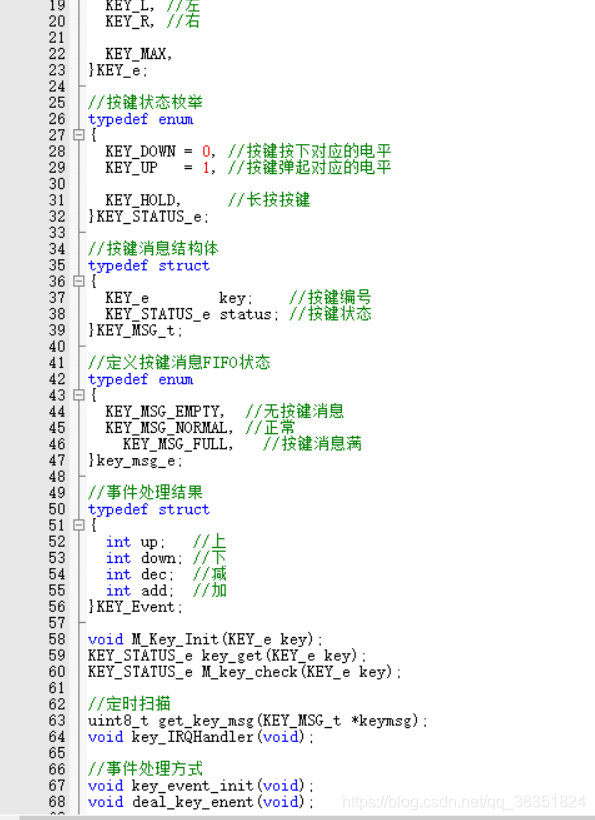Click the }KEY_Event; closing line
The height and width of the screenshot is (820, 595).
[x=136, y=607]
